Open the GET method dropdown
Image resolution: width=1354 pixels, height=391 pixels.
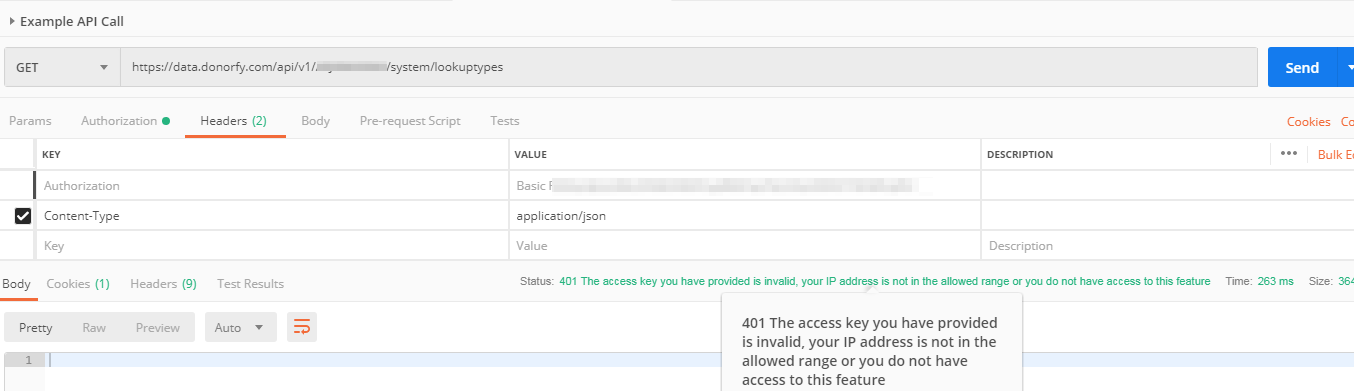coord(62,67)
